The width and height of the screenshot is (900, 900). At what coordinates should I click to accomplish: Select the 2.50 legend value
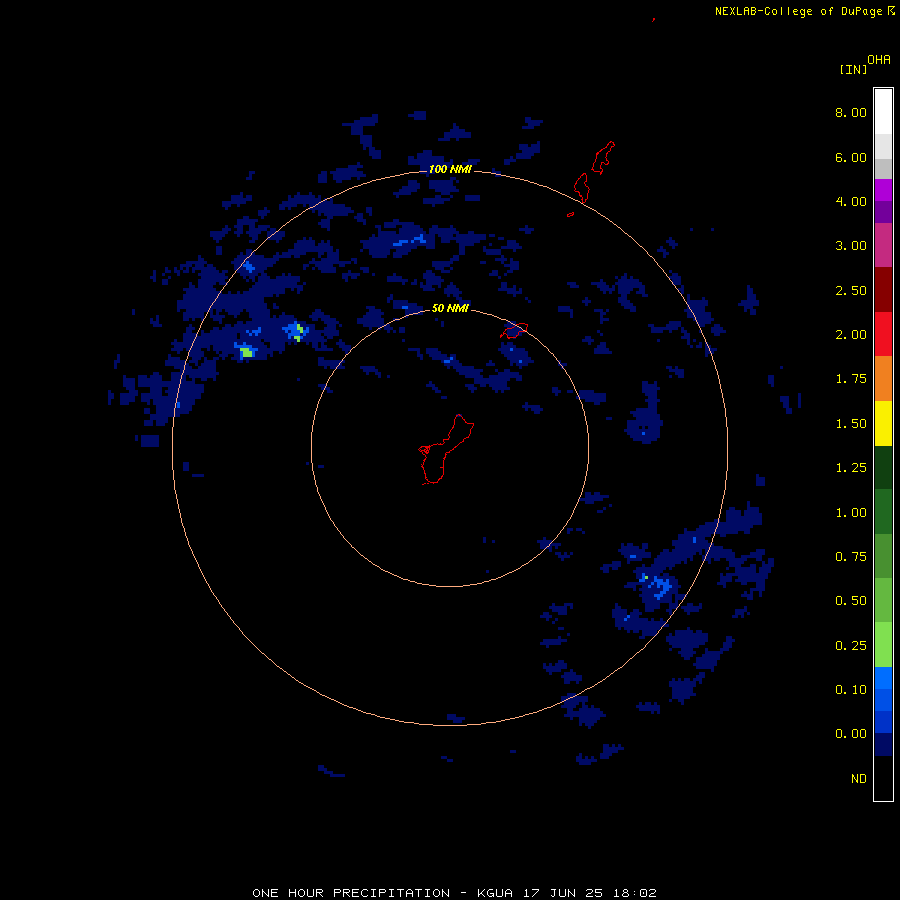point(851,290)
